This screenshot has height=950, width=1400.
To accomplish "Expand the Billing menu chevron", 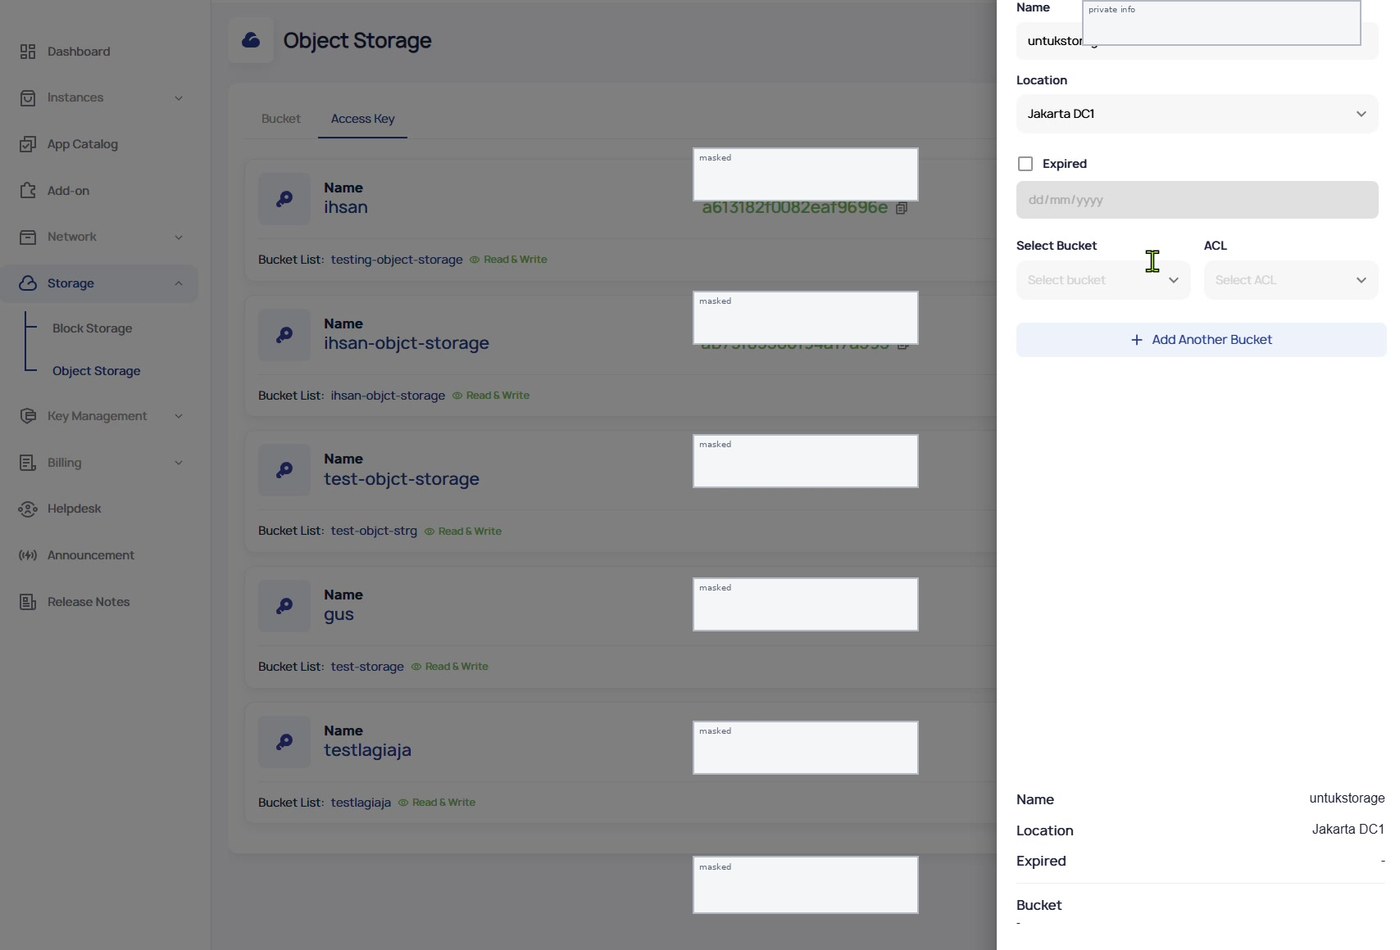I will point(179,462).
